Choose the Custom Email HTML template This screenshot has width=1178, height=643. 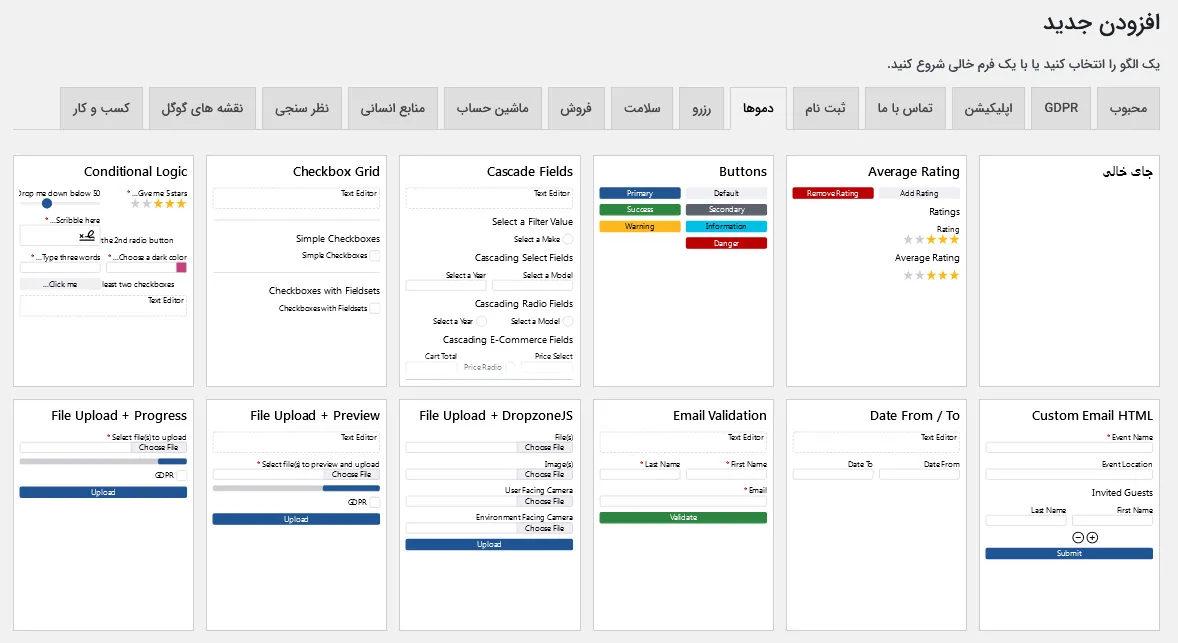(x=1069, y=515)
